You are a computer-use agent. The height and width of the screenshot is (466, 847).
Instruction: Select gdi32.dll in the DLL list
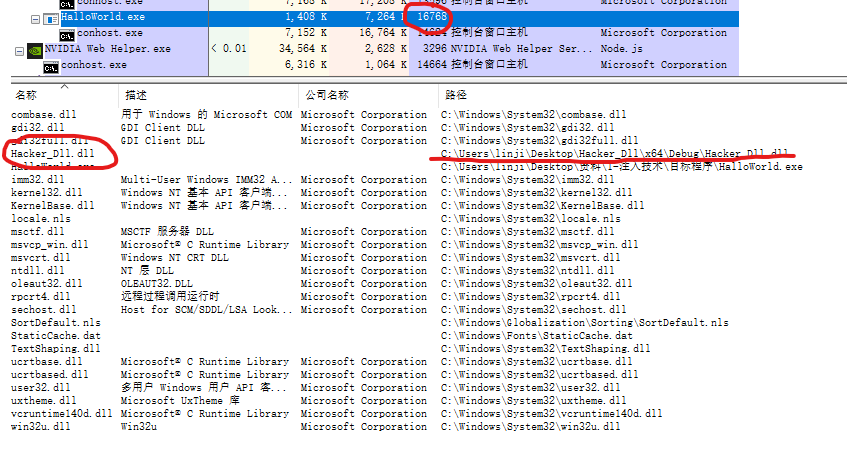tap(38, 127)
